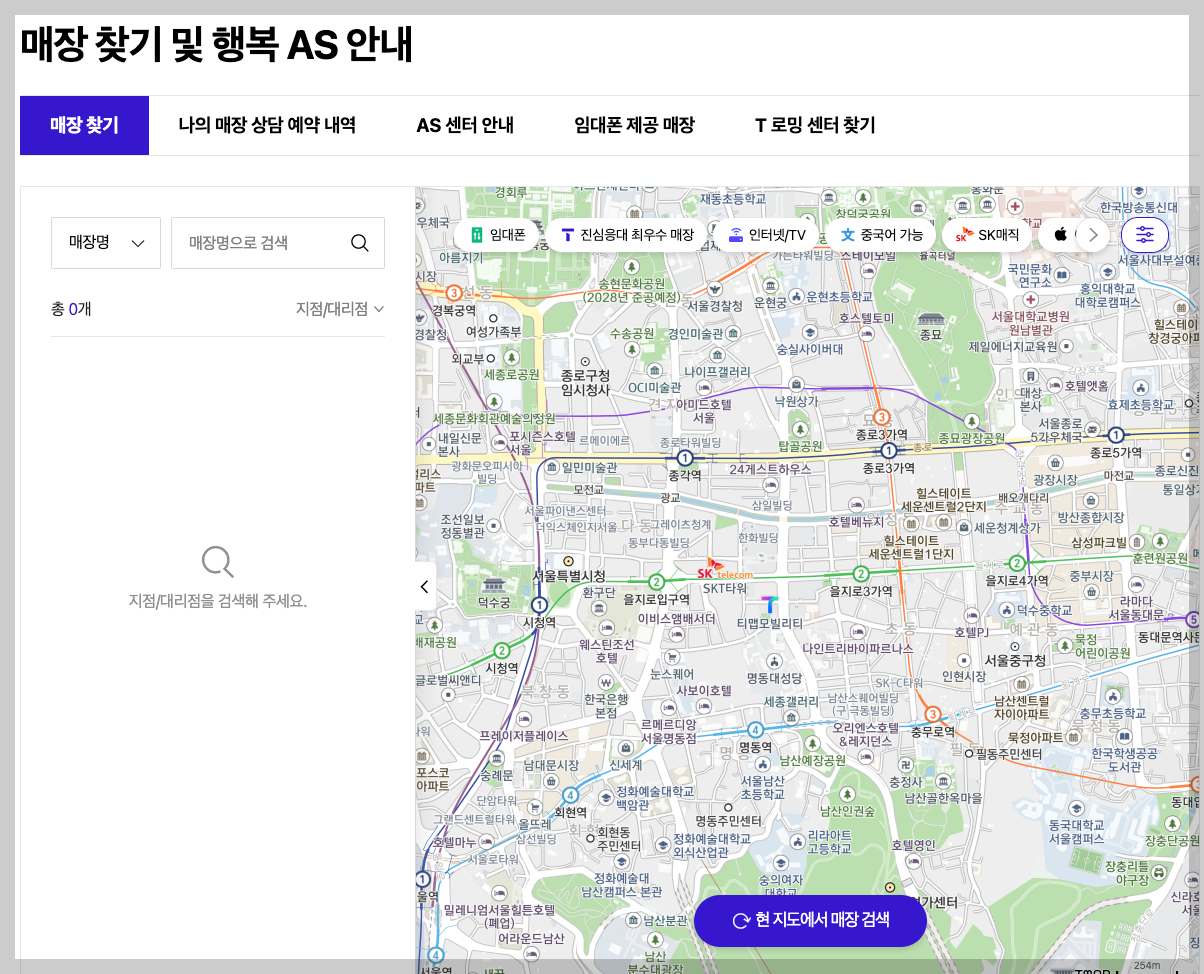1204x974 pixels.
Task: Go to T 로밍 센터 찾기 tab
Action: (x=815, y=125)
